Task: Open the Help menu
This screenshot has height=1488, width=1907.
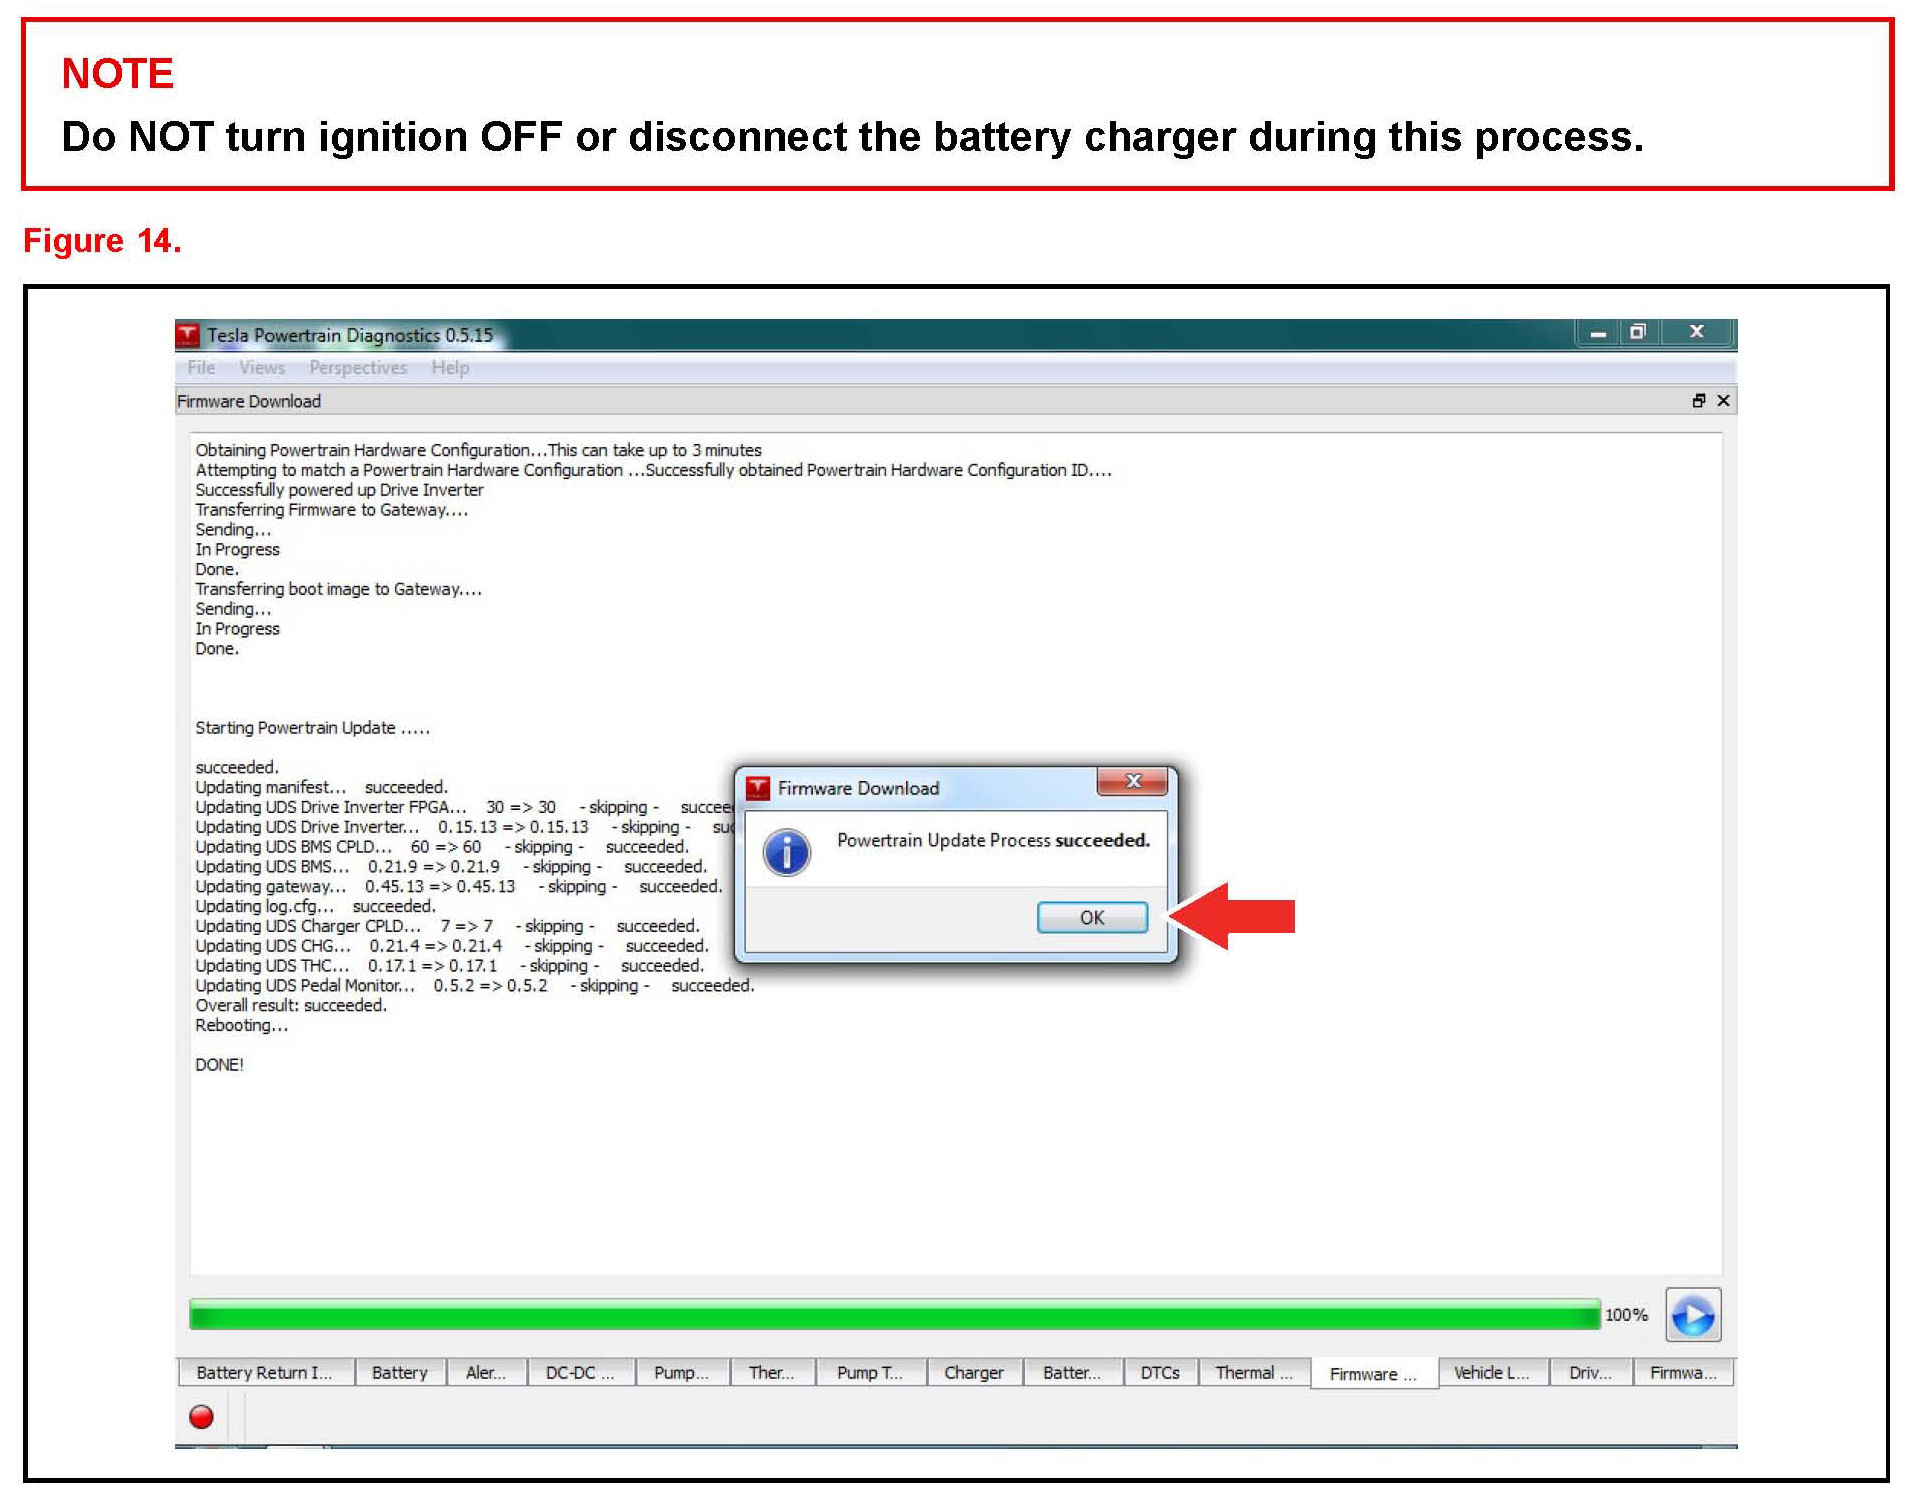Action: pyautogui.click(x=450, y=368)
